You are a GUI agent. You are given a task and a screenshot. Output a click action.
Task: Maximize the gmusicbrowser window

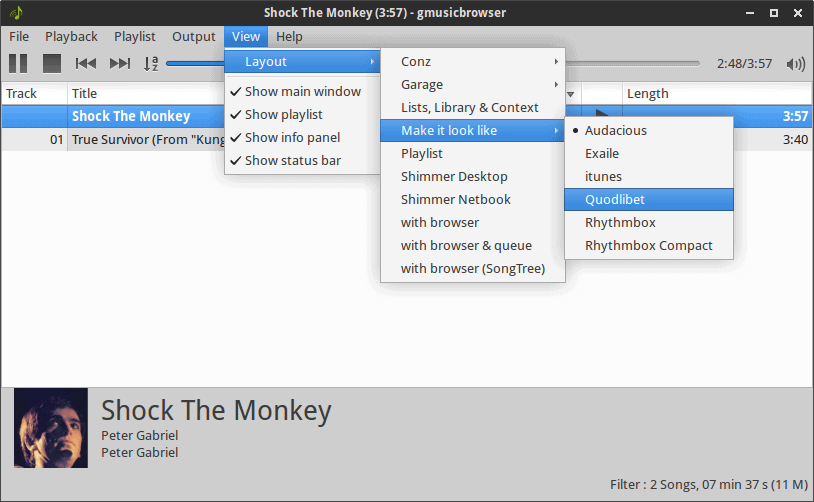click(774, 13)
